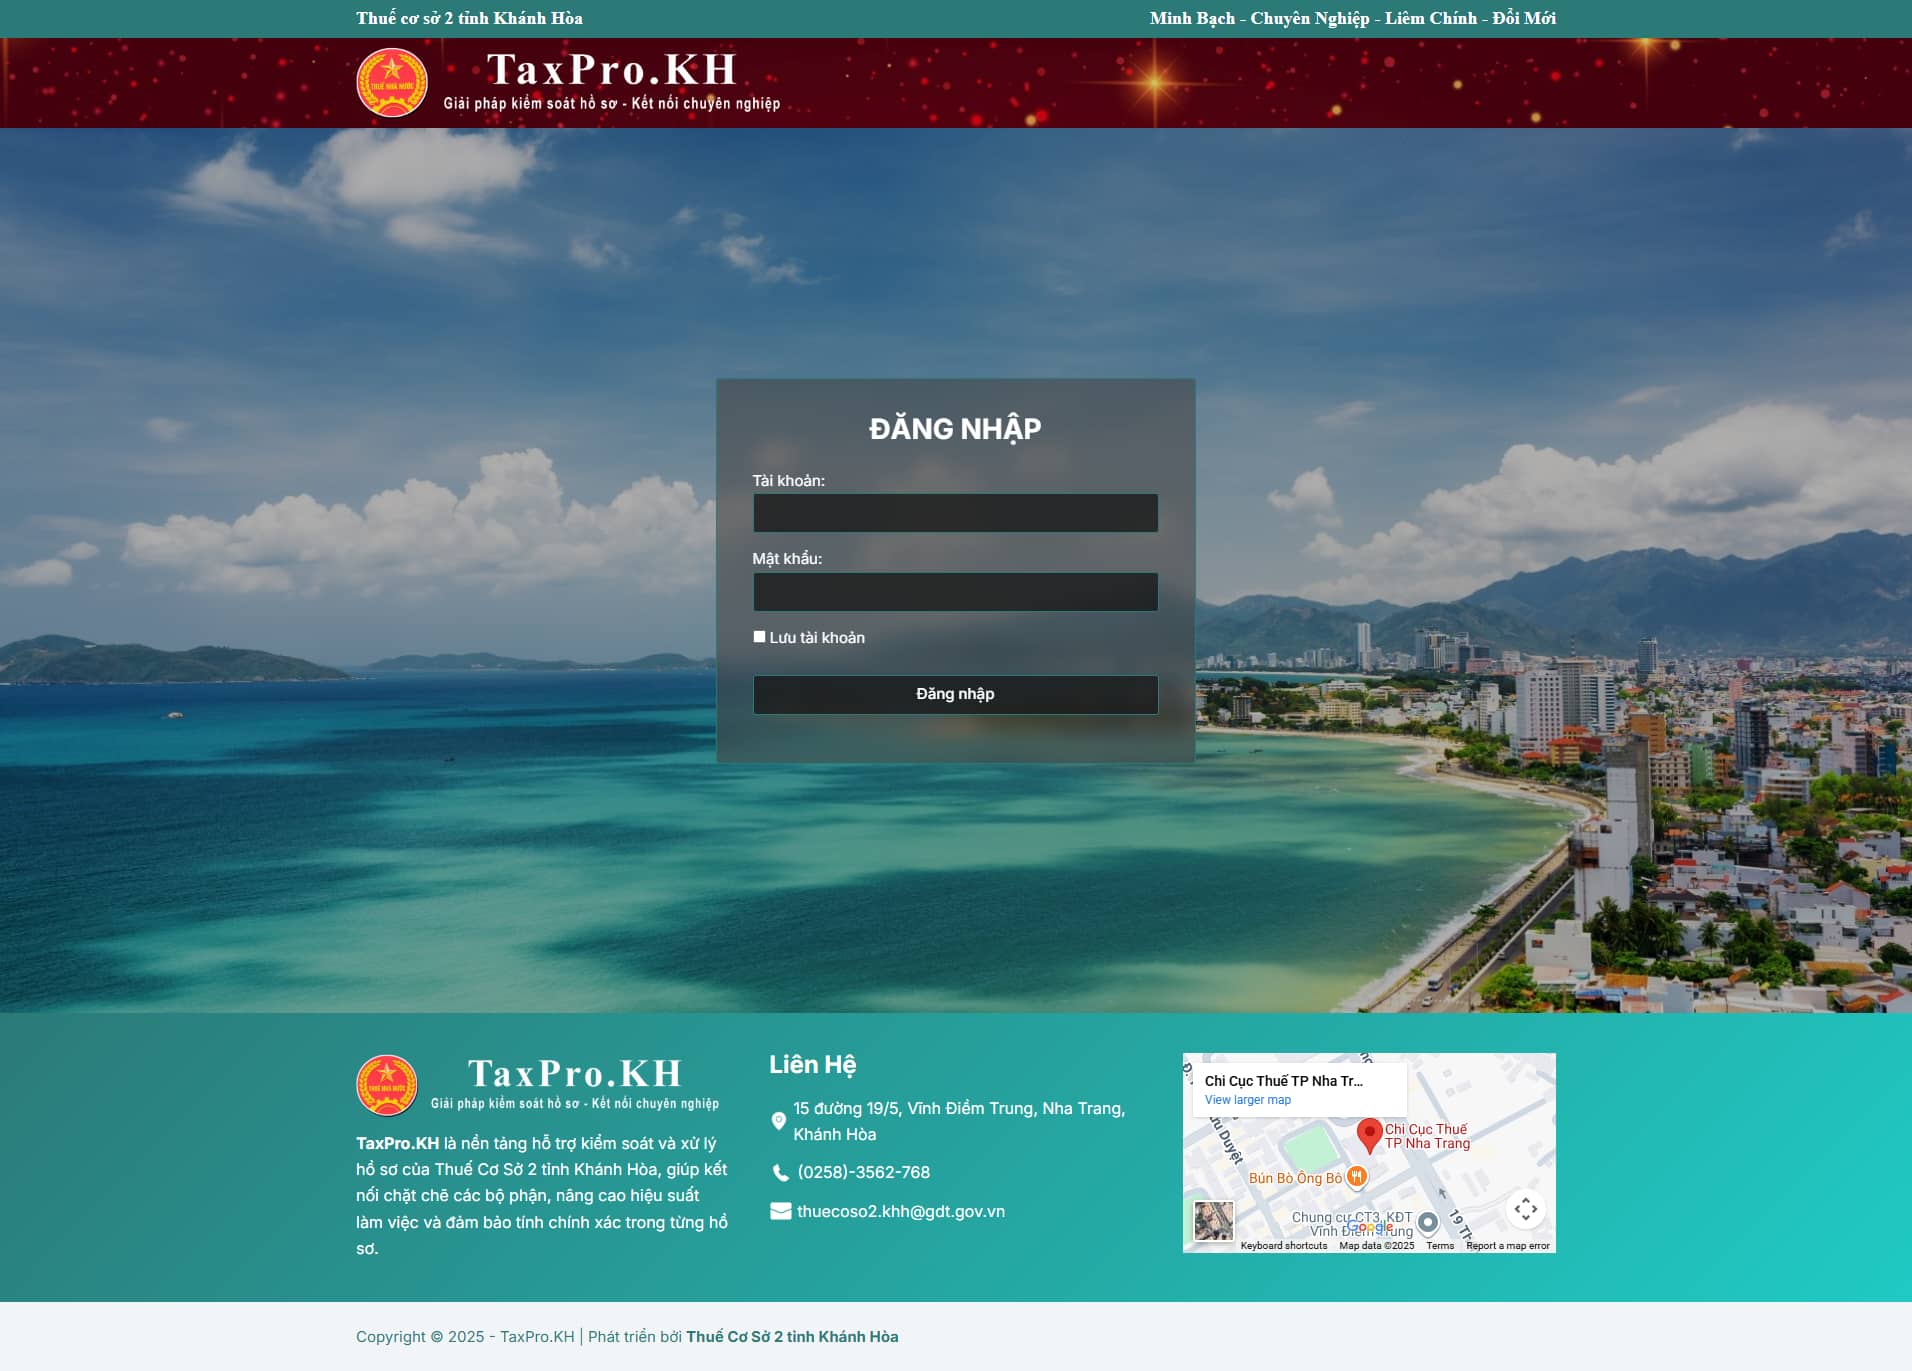Enable the Lưu tài khoản checkbox

coord(759,637)
